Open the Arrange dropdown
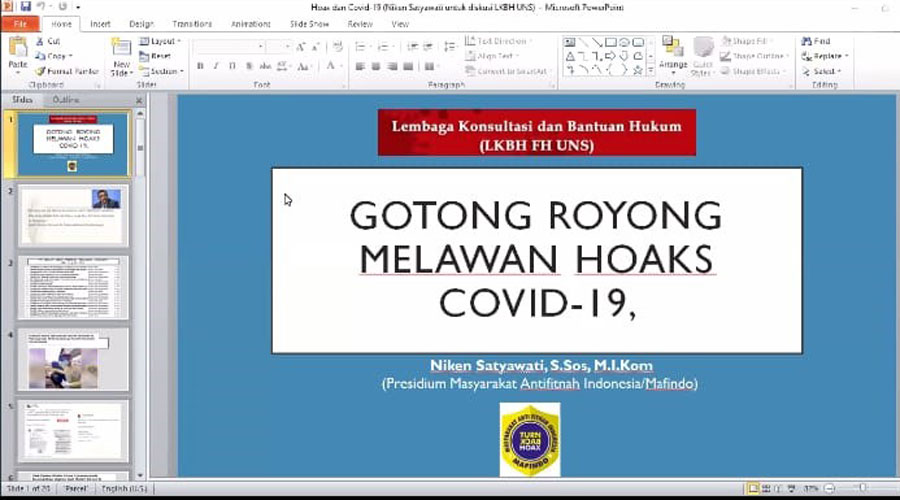This screenshot has height=500, width=900. click(673, 55)
